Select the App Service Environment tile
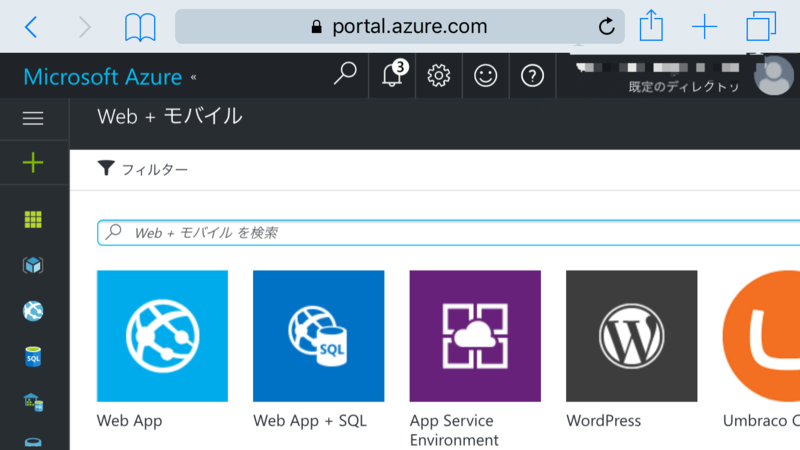The image size is (800, 450). 475,336
